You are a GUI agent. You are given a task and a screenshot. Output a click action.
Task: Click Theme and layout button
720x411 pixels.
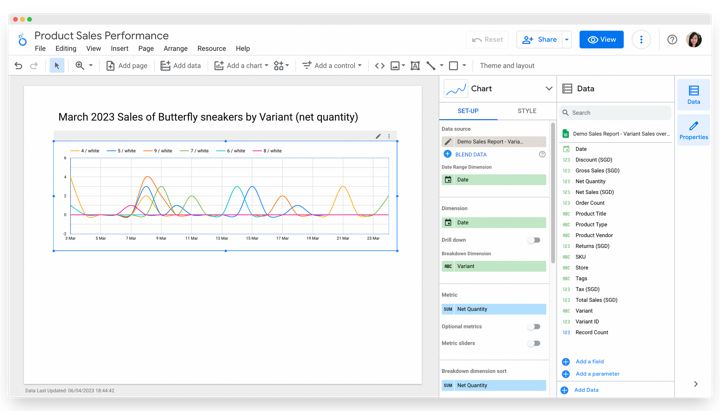[507, 66]
